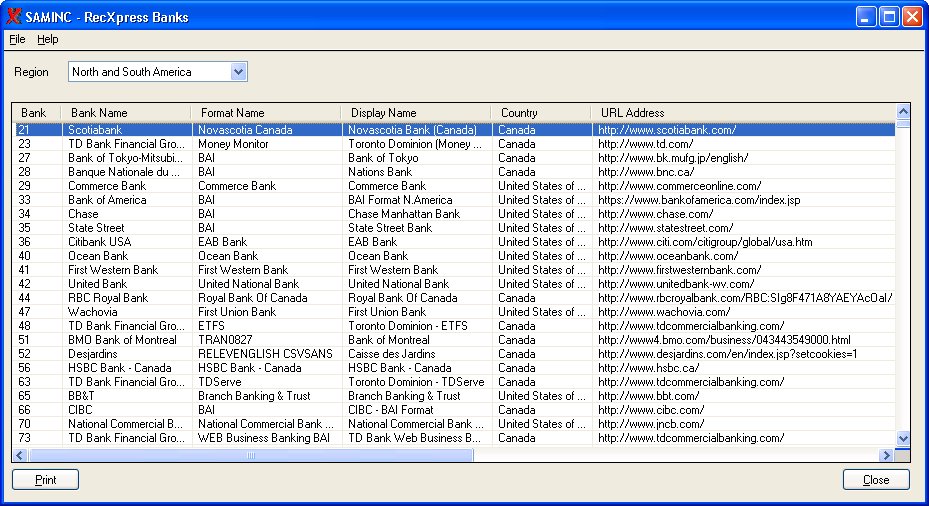Click the Novascotia Bank (Canada) display name
Image resolution: width=929 pixels, height=506 pixels.
click(412, 130)
